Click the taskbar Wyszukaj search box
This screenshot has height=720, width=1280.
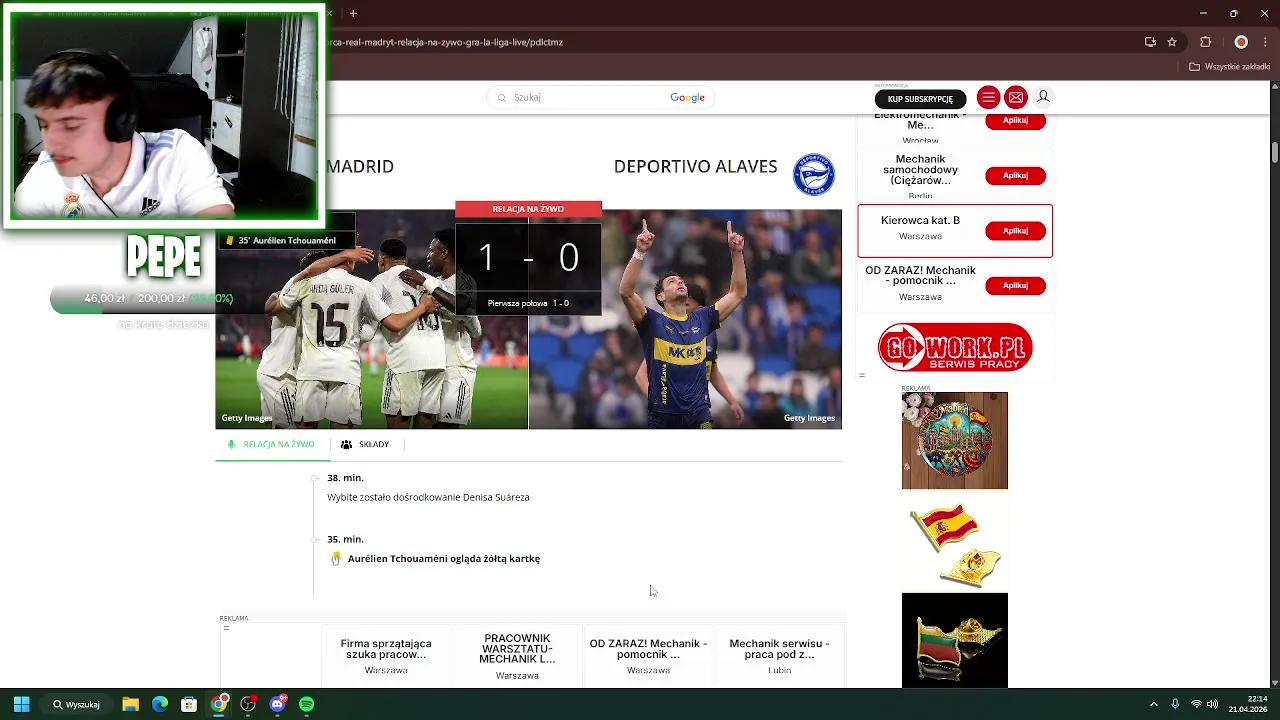pyautogui.click(x=76, y=704)
